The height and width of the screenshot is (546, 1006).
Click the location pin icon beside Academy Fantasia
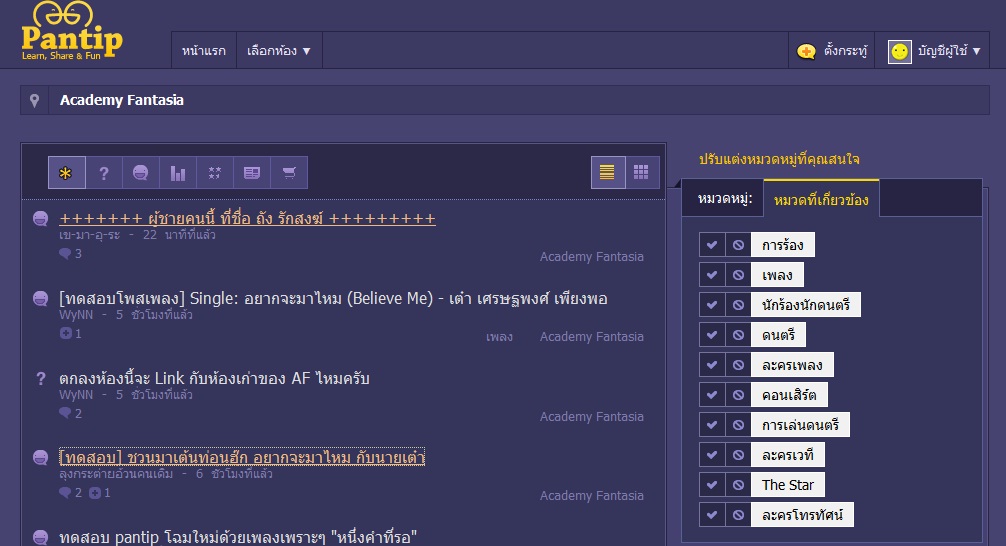pos(35,101)
